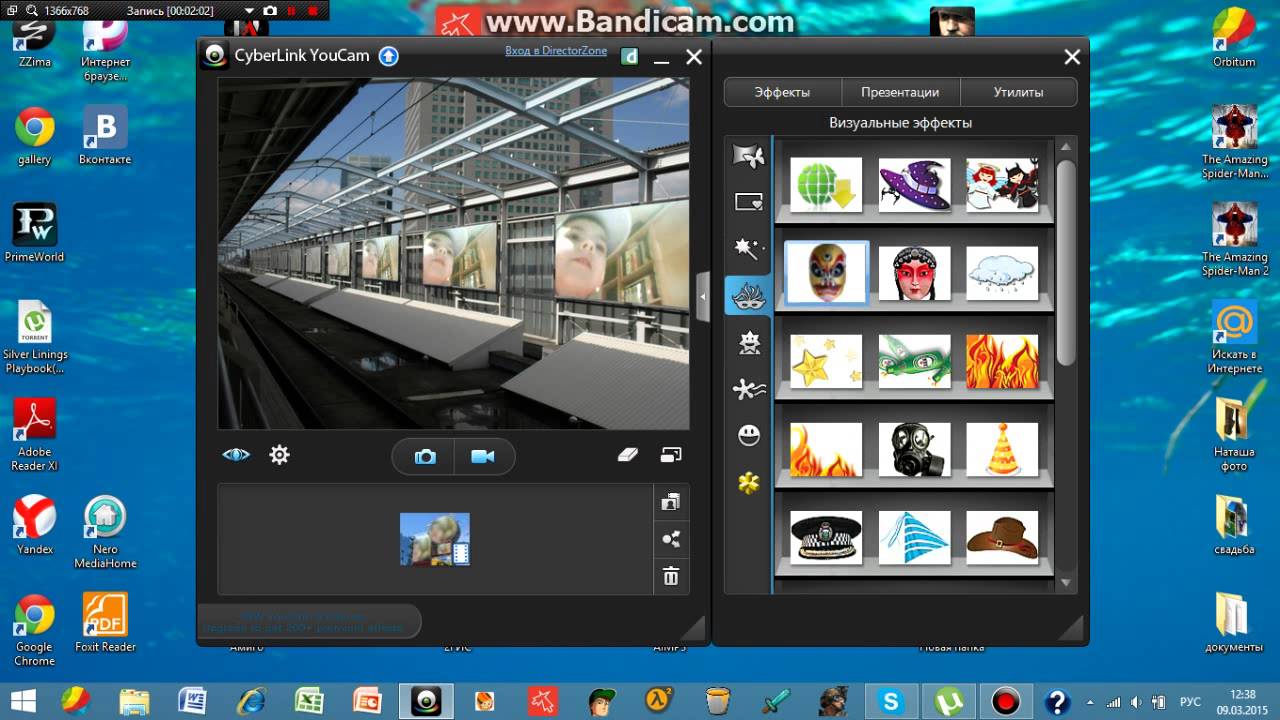
Task: Apply the Peking opera face mask effect
Action: 914,273
